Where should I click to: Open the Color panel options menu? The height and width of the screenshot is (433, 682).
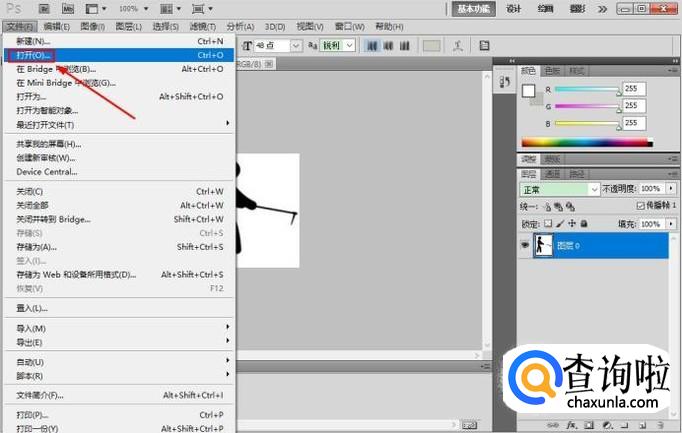pos(673,70)
